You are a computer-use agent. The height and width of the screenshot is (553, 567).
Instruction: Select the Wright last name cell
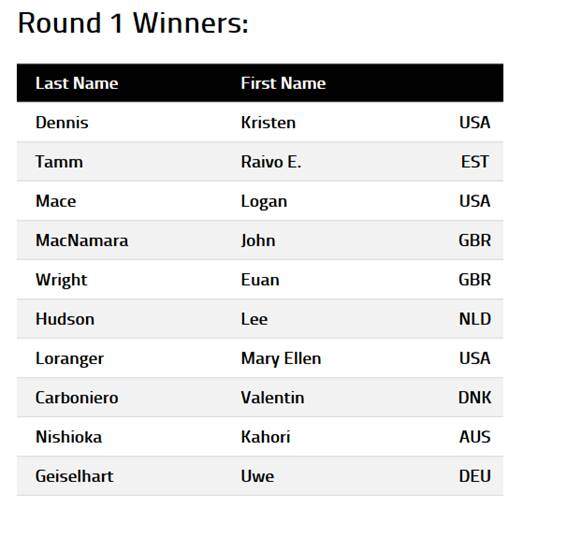click(x=61, y=280)
